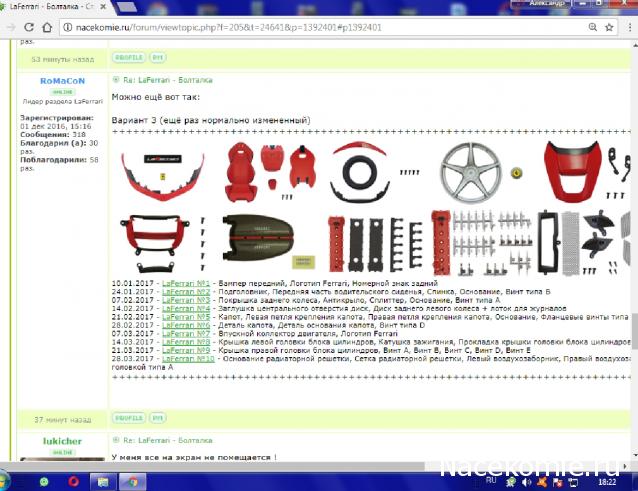Open the Opera icon in the taskbar
The image size is (638, 491).
tap(73, 480)
